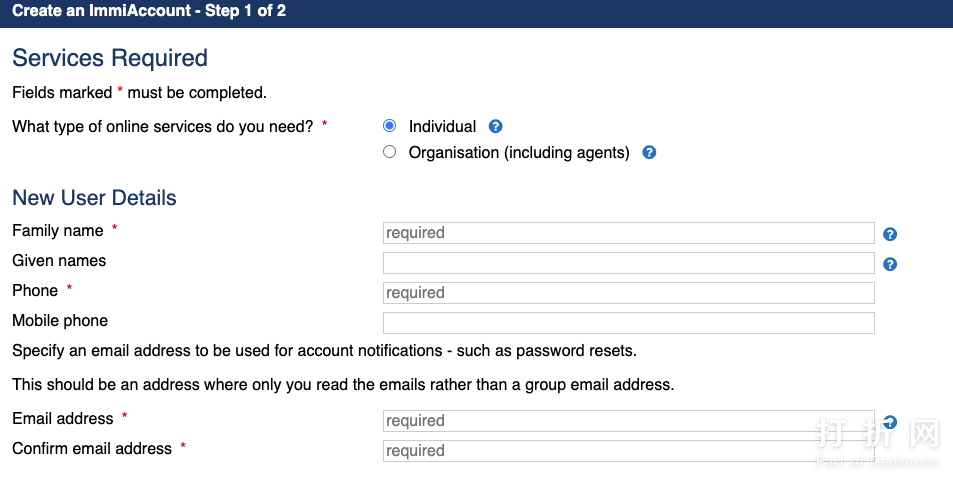The height and width of the screenshot is (479, 953).
Task: Click the 打折网 watermark logo
Action: (x=878, y=438)
